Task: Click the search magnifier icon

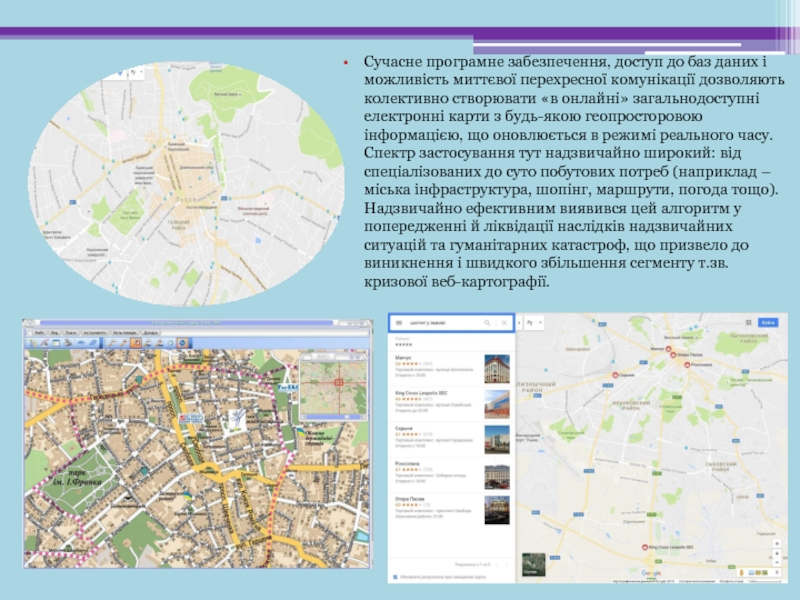Action: click(487, 323)
